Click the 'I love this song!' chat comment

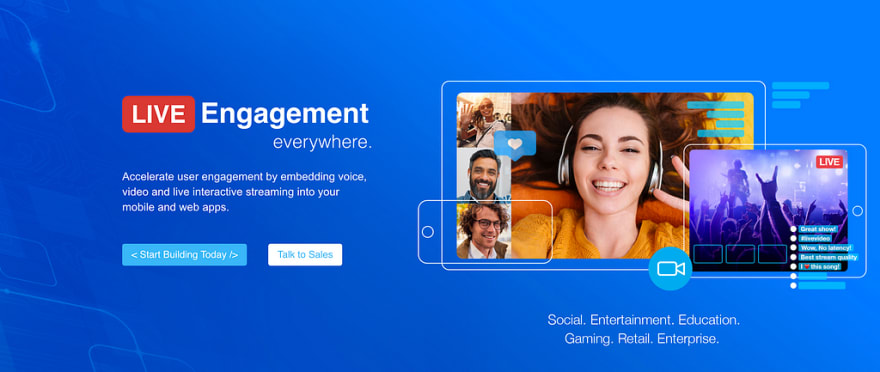tap(820, 267)
